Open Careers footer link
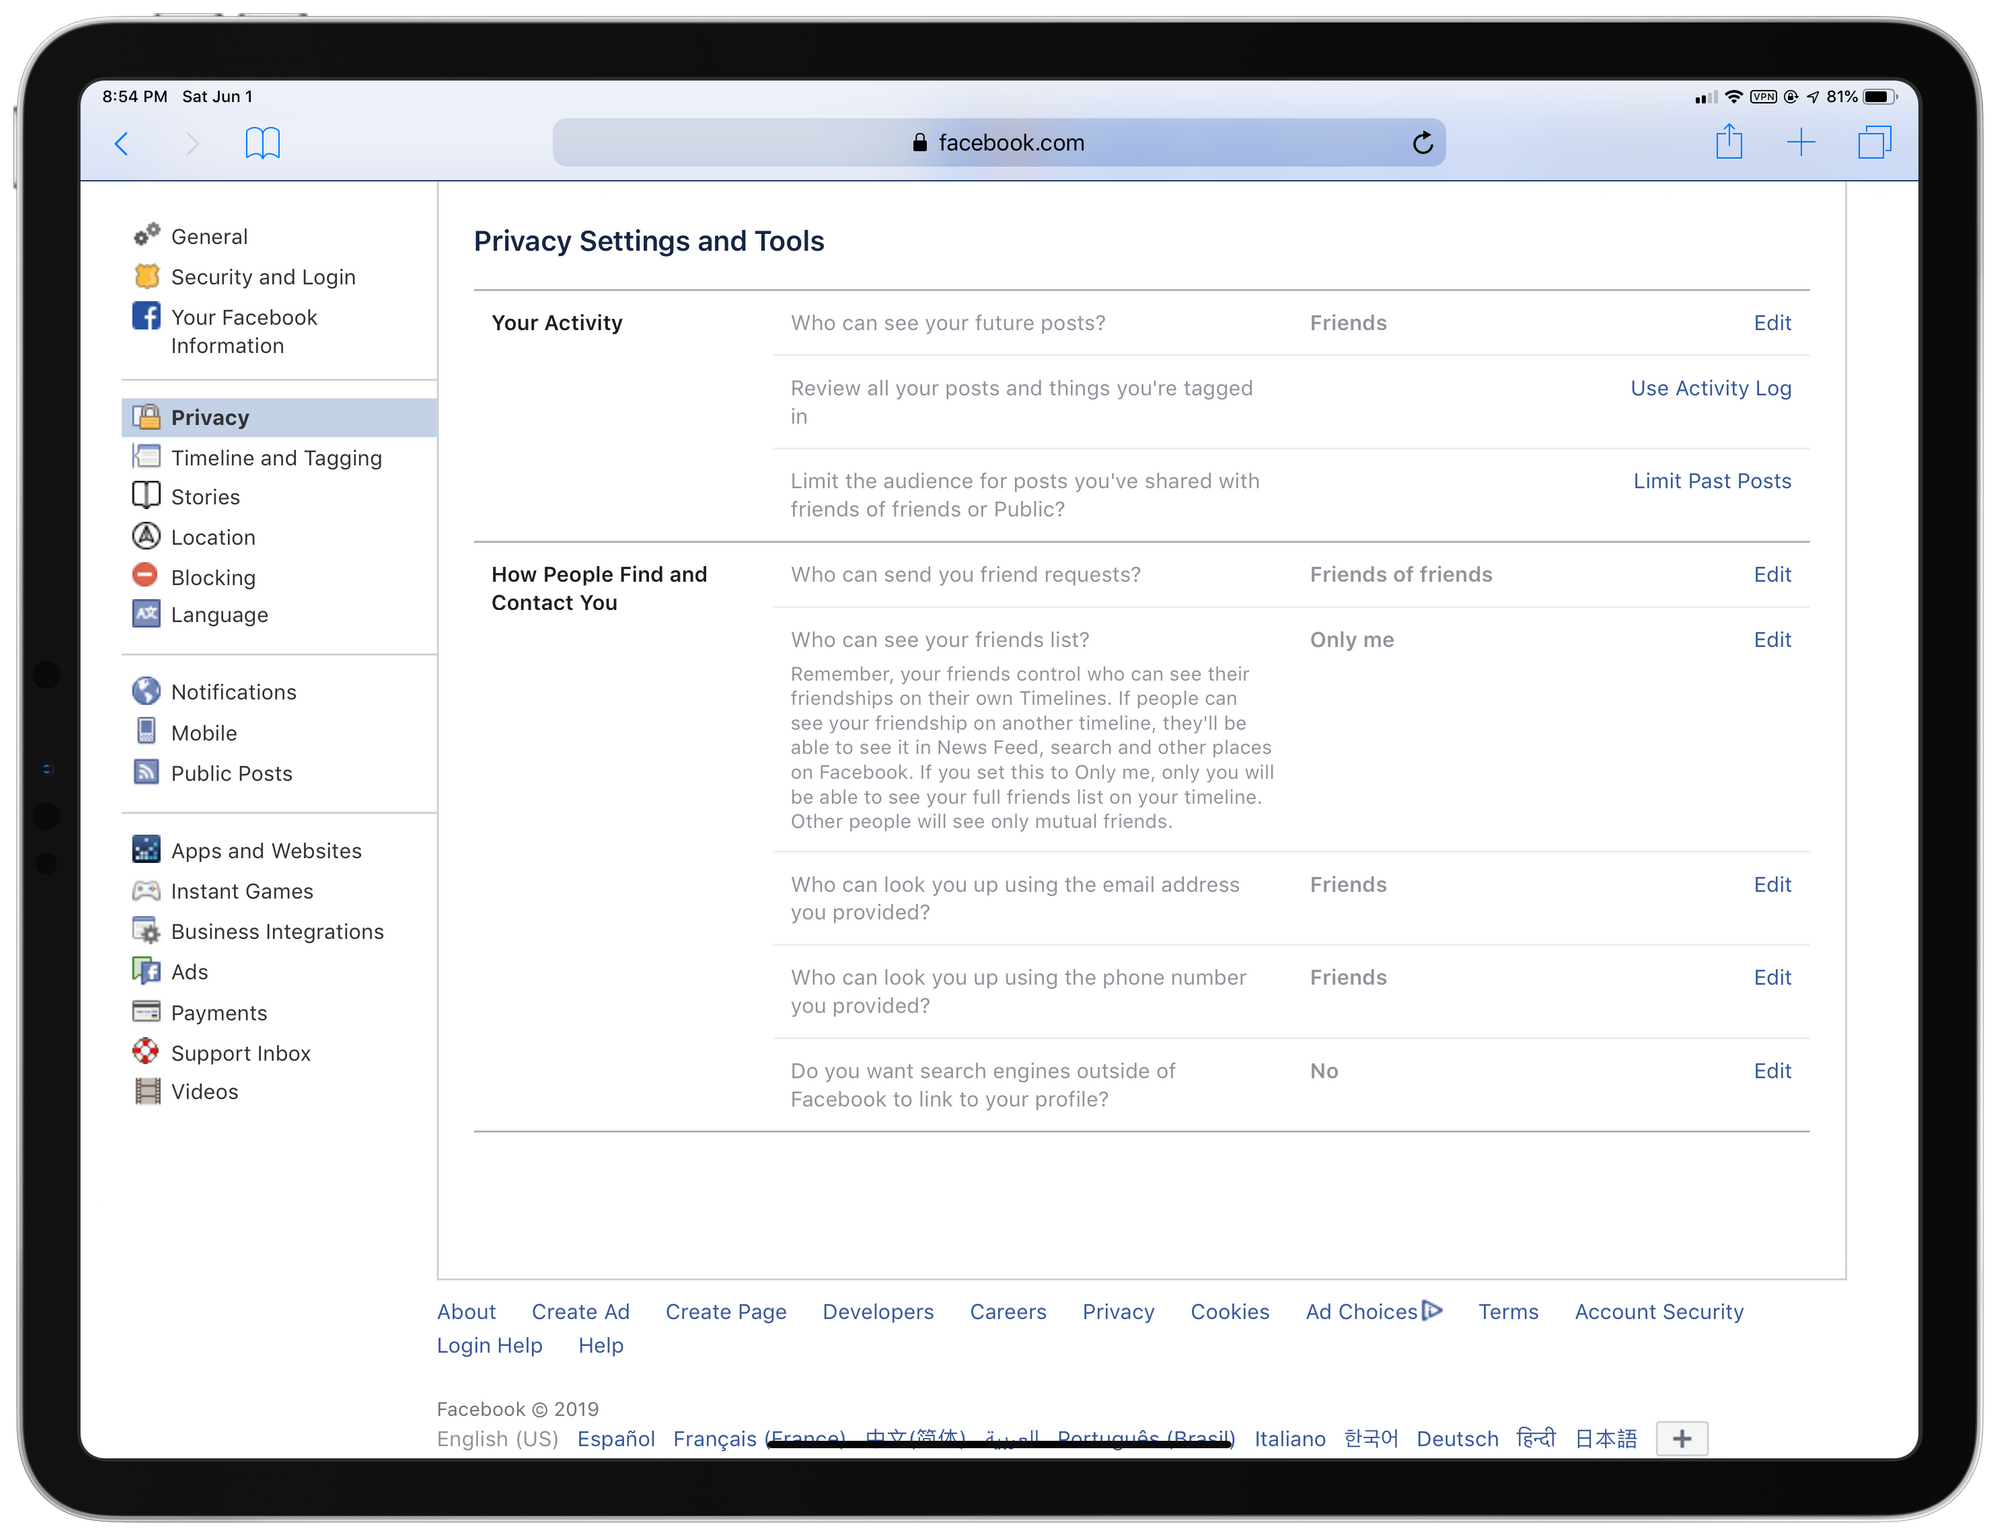This screenshot has height=1539, width=2000. point(1008,1312)
